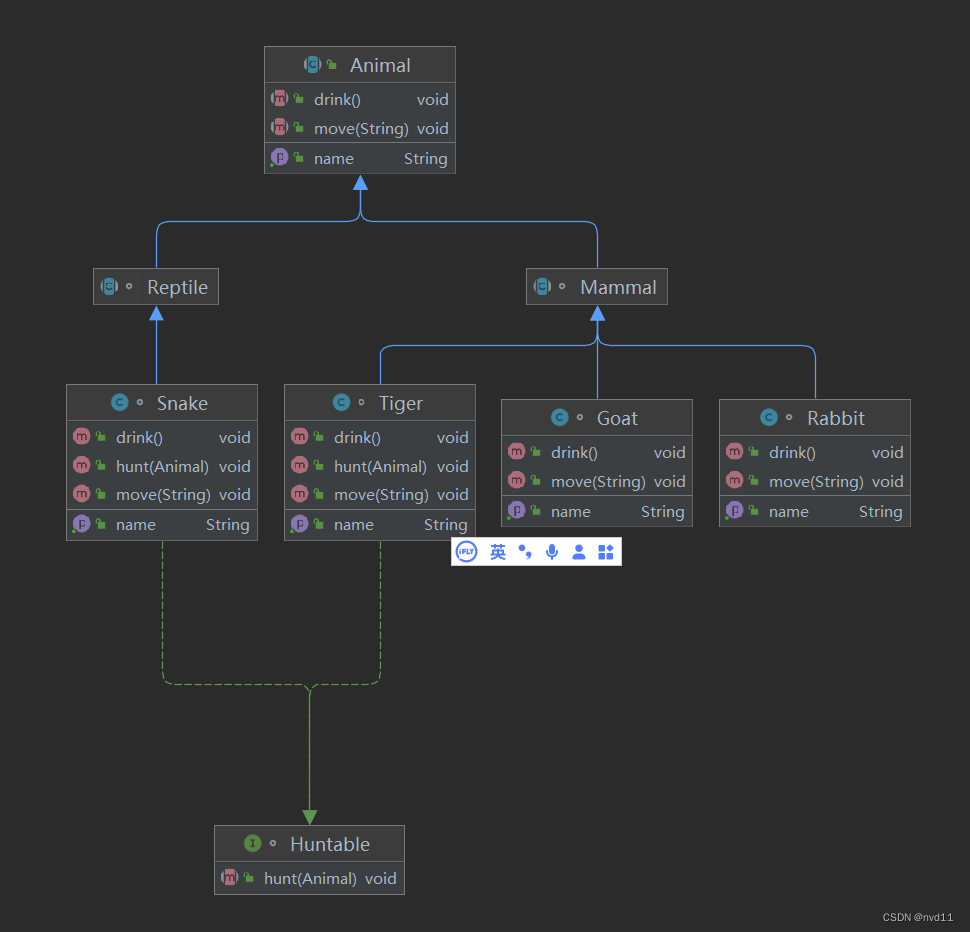The width and height of the screenshot is (970, 932).
Task: Select the Rabbit class header
Action: coord(815,417)
